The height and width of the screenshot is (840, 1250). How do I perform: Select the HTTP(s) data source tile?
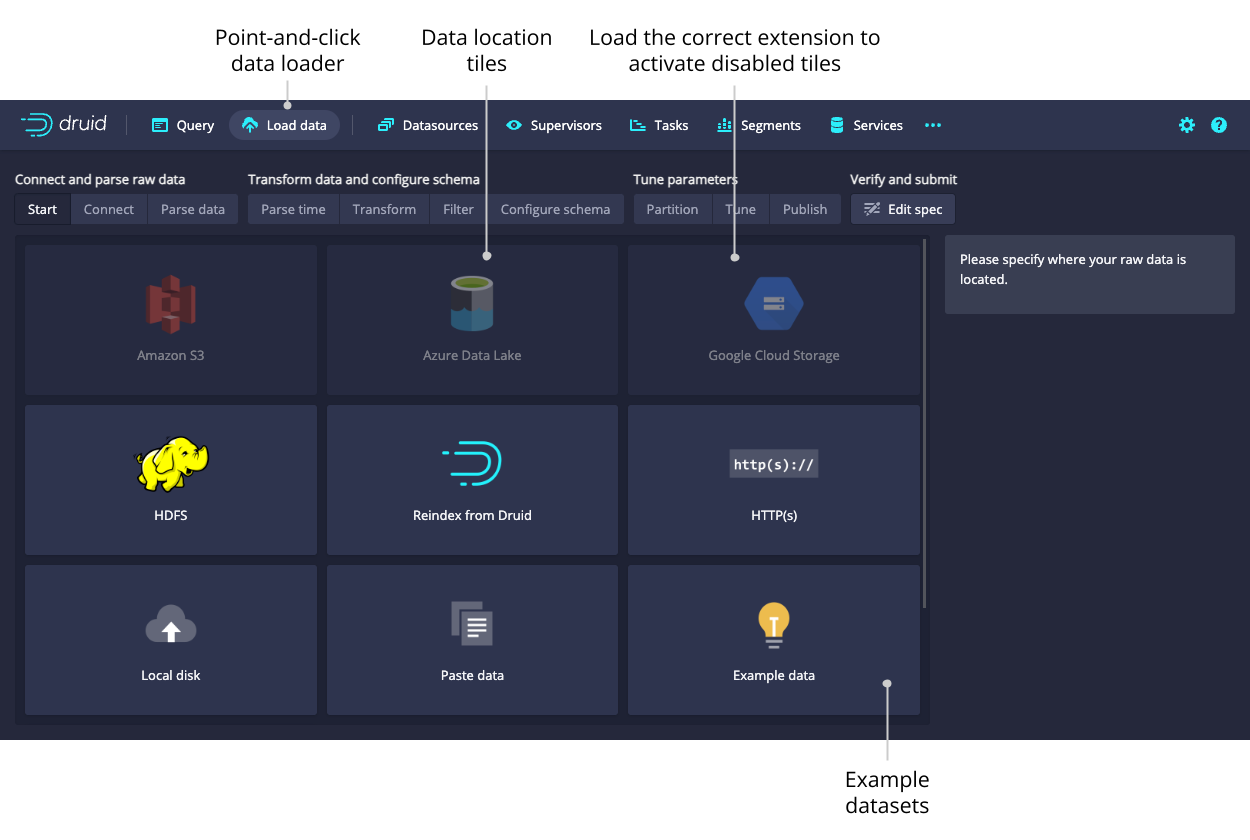click(x=773, y=480)
